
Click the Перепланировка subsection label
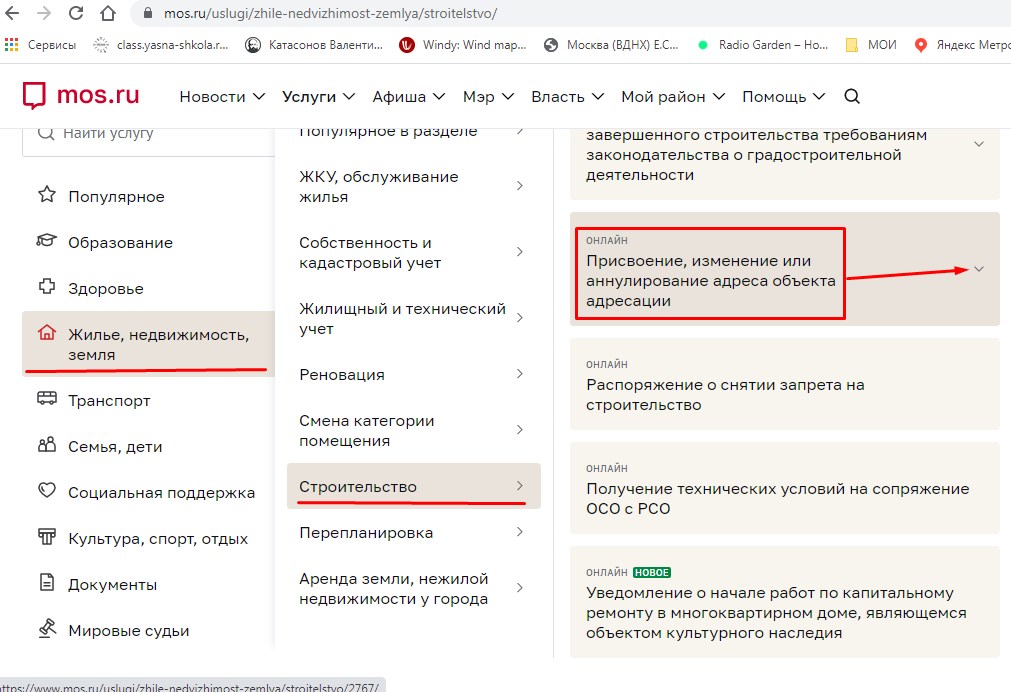pos(366,533)
